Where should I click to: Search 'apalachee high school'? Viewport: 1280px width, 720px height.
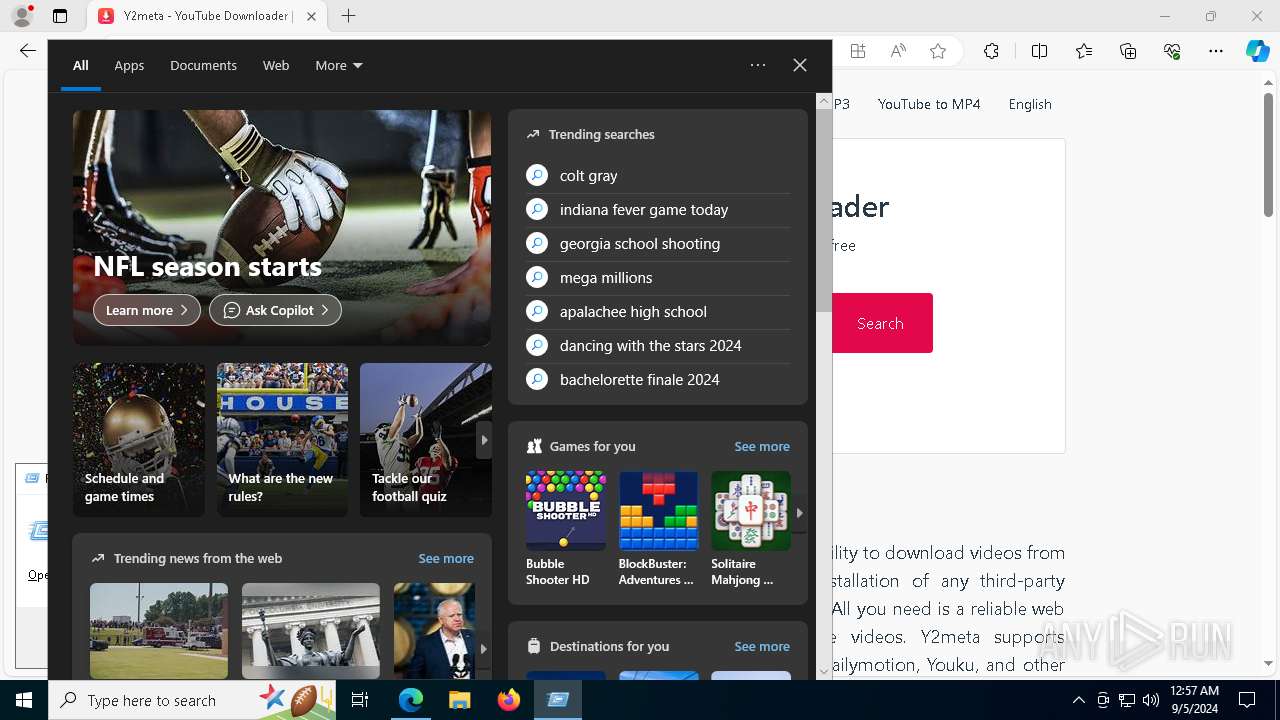pos(658,311)
